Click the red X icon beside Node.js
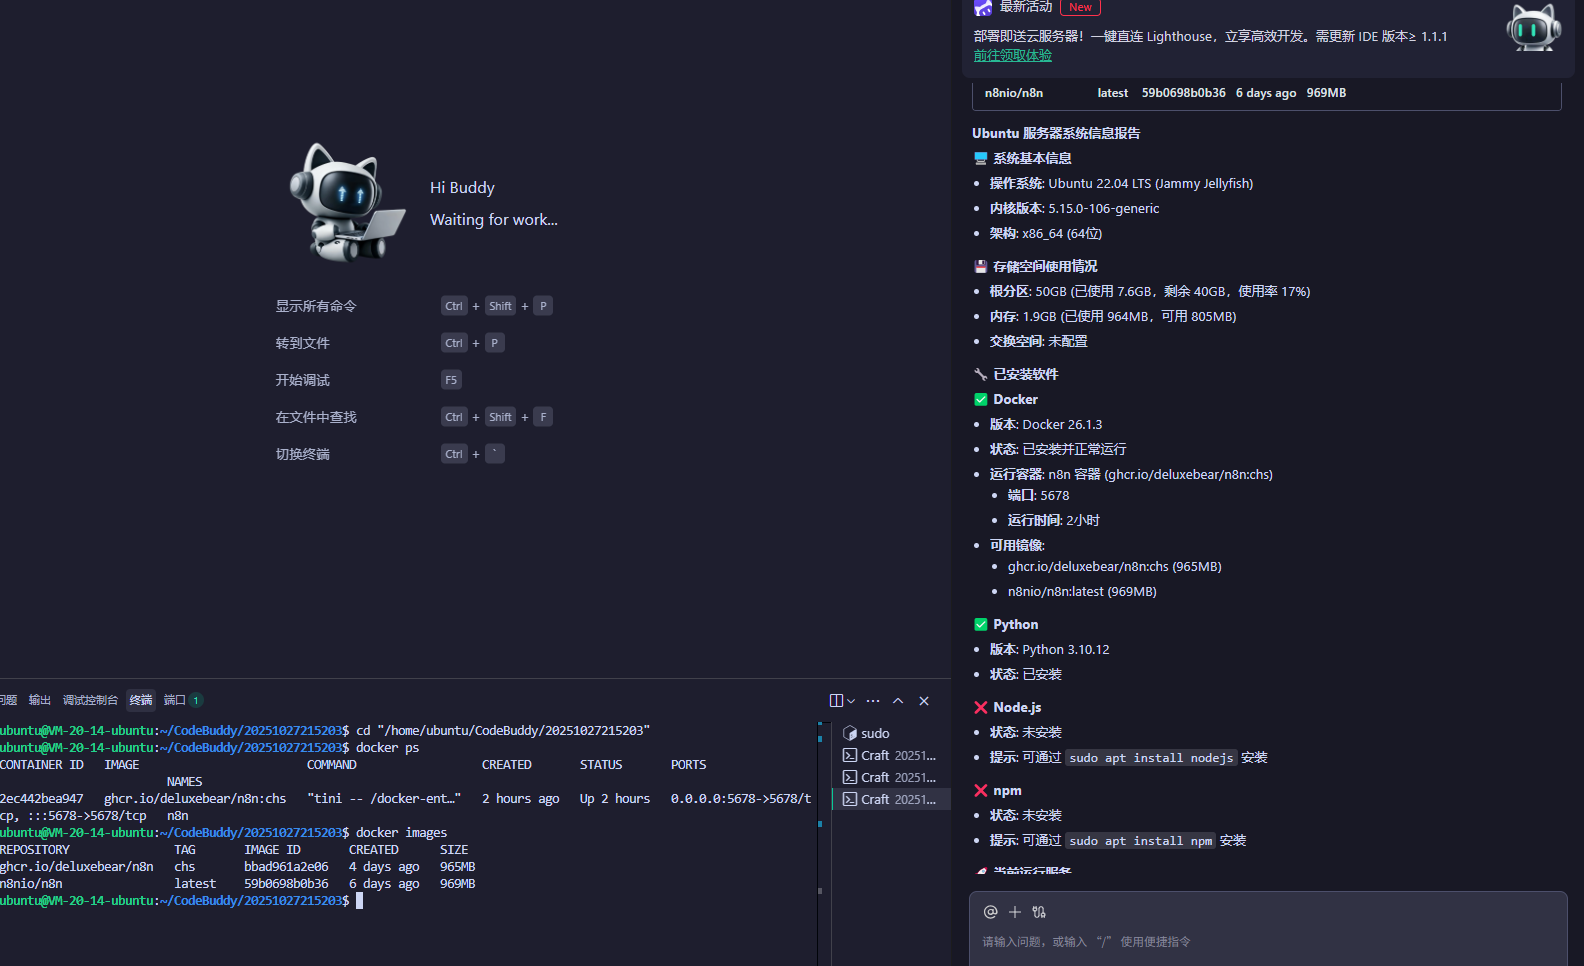 point(981,707)
